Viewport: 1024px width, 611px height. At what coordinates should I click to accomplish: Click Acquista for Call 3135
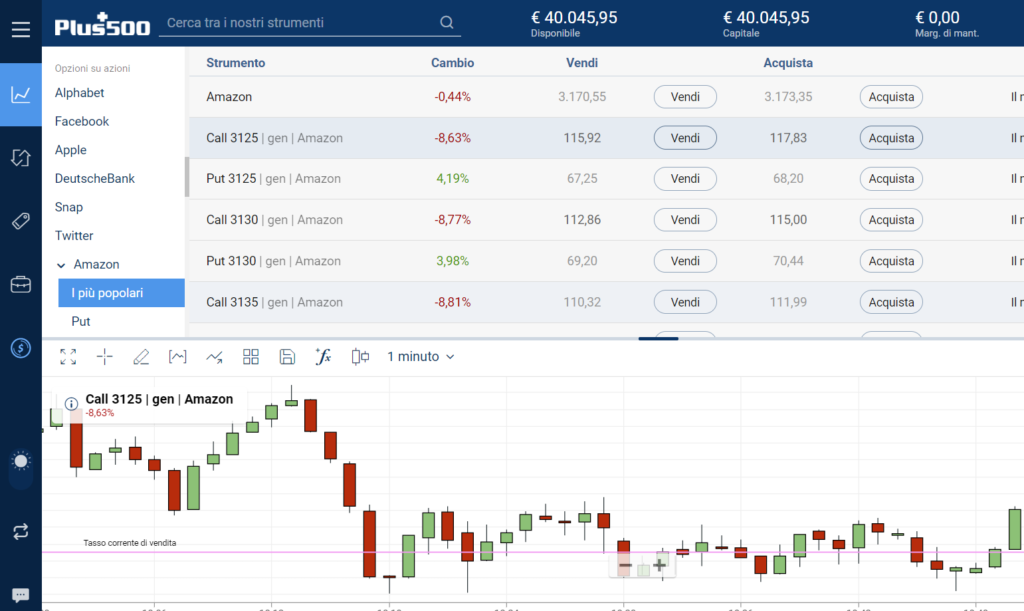coord(891,302)
